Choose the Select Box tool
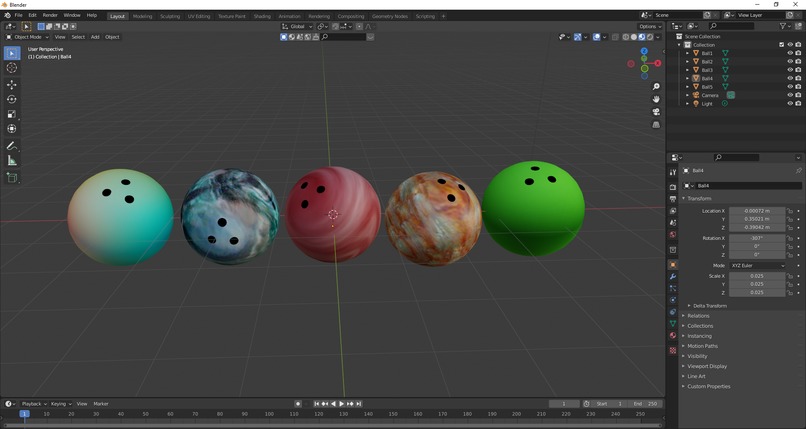Image resolution: width=806 pixels, height=429 pixels. coord(12,52)
